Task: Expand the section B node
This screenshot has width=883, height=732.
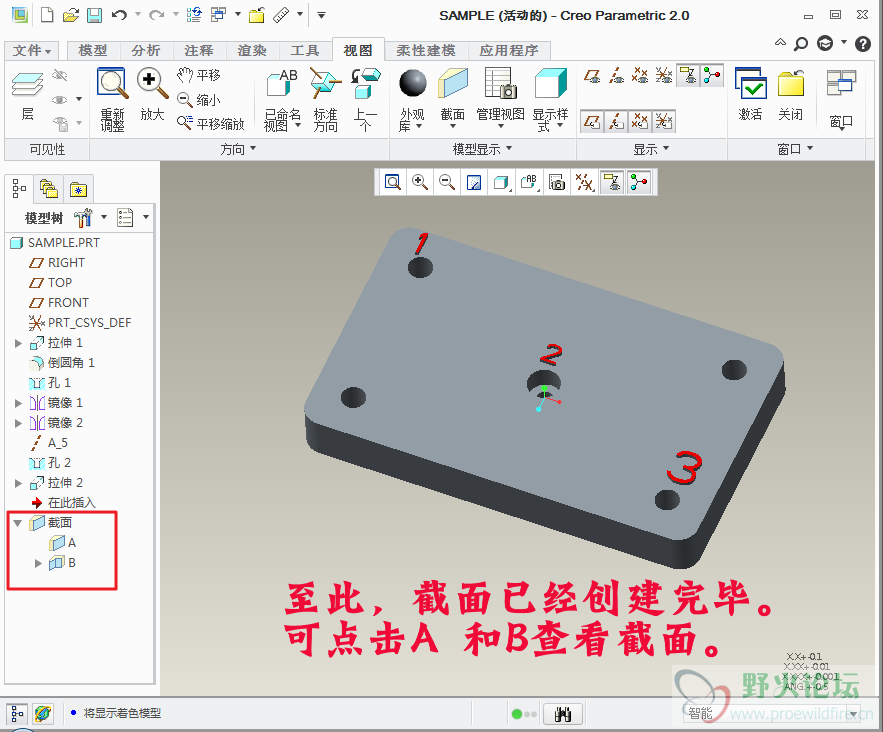Action: pyautogui.click(x=38, y=563)
